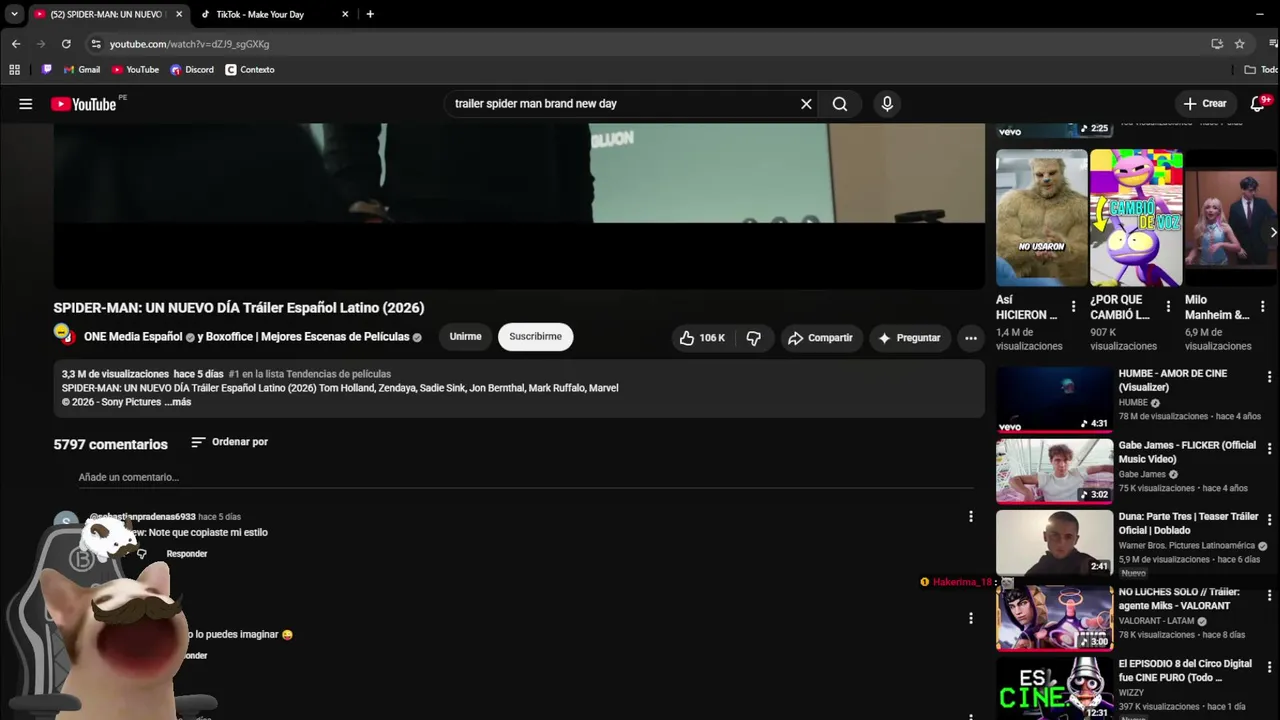Open options on sebastianpradenas6933 comment

click(x=970, y=516)
